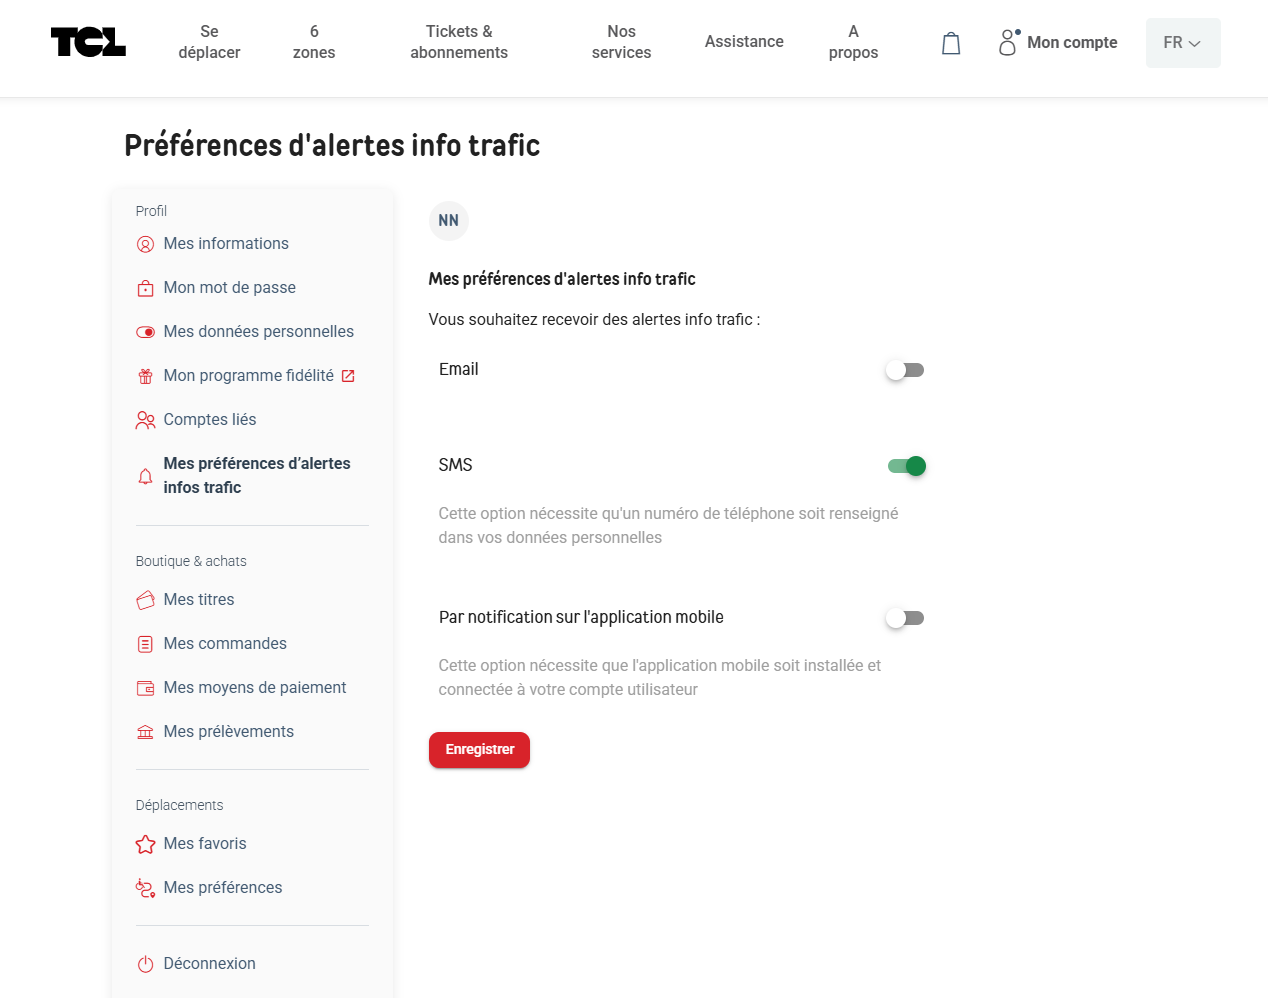Image resolution: width=1268 pixels, height=998 pixels.
Task: Click 'Vous souhaitez recevoir des alertes' text
Action: (594, 320)
